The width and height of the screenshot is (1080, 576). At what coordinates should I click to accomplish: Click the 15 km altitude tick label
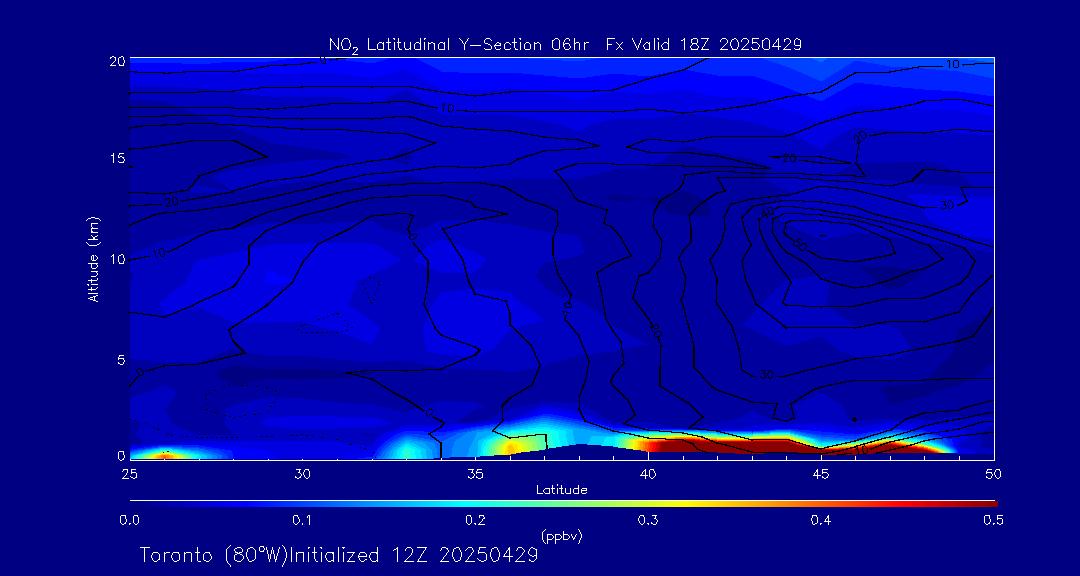coord(116,159)
